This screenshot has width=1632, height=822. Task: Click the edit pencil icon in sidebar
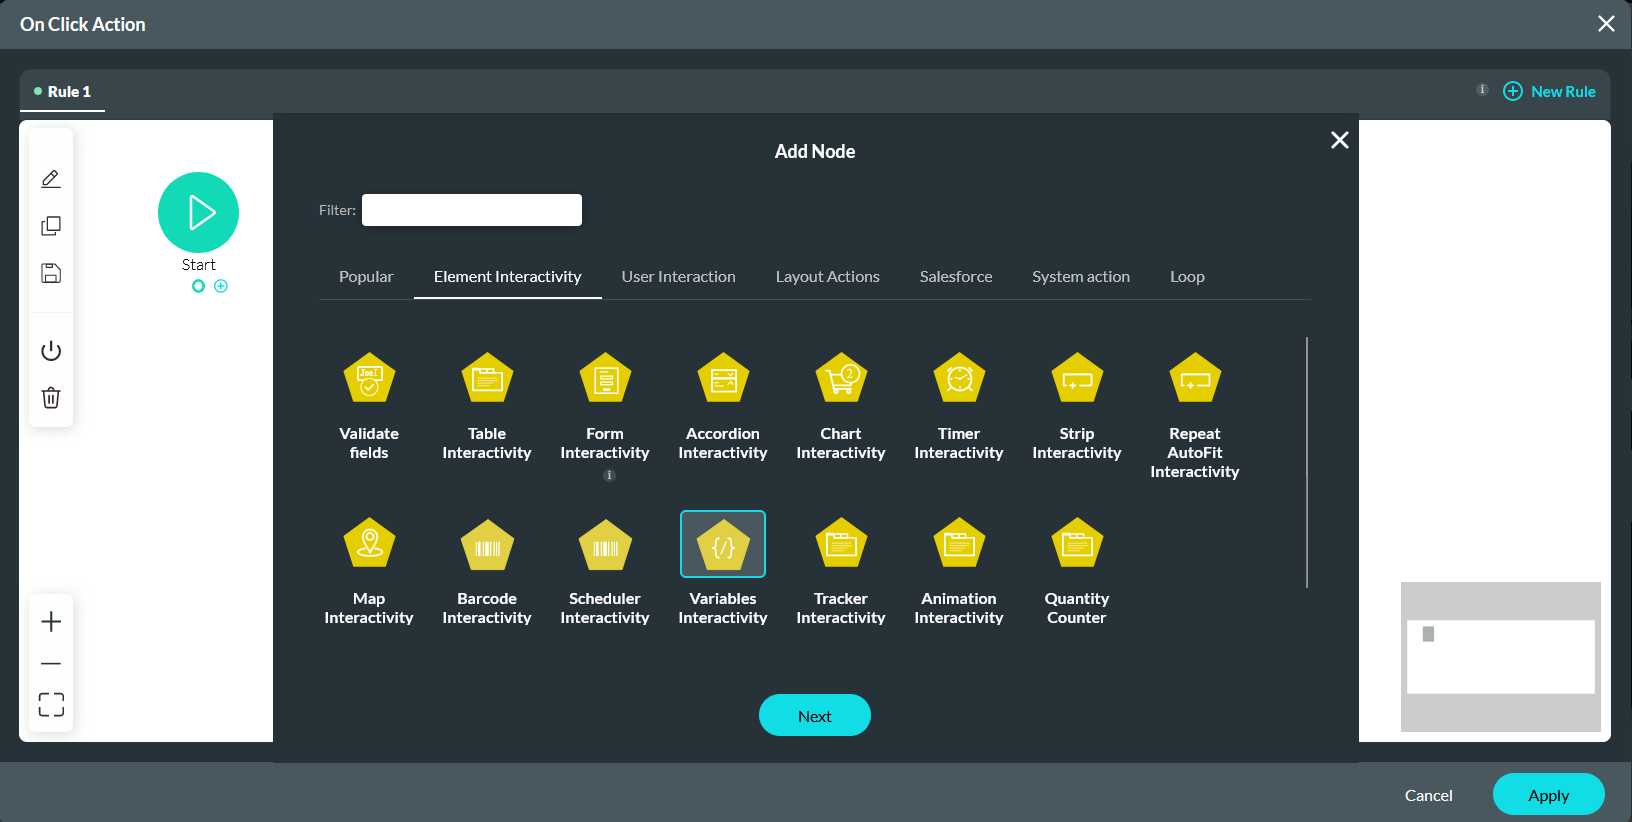51,179
